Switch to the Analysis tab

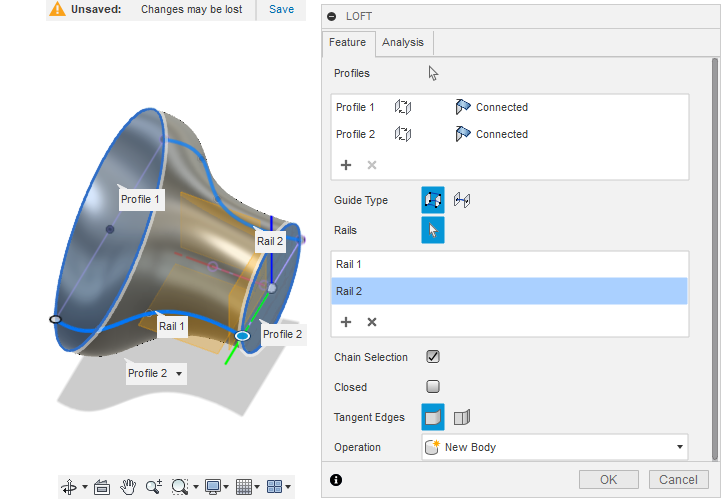coord(403,43)
